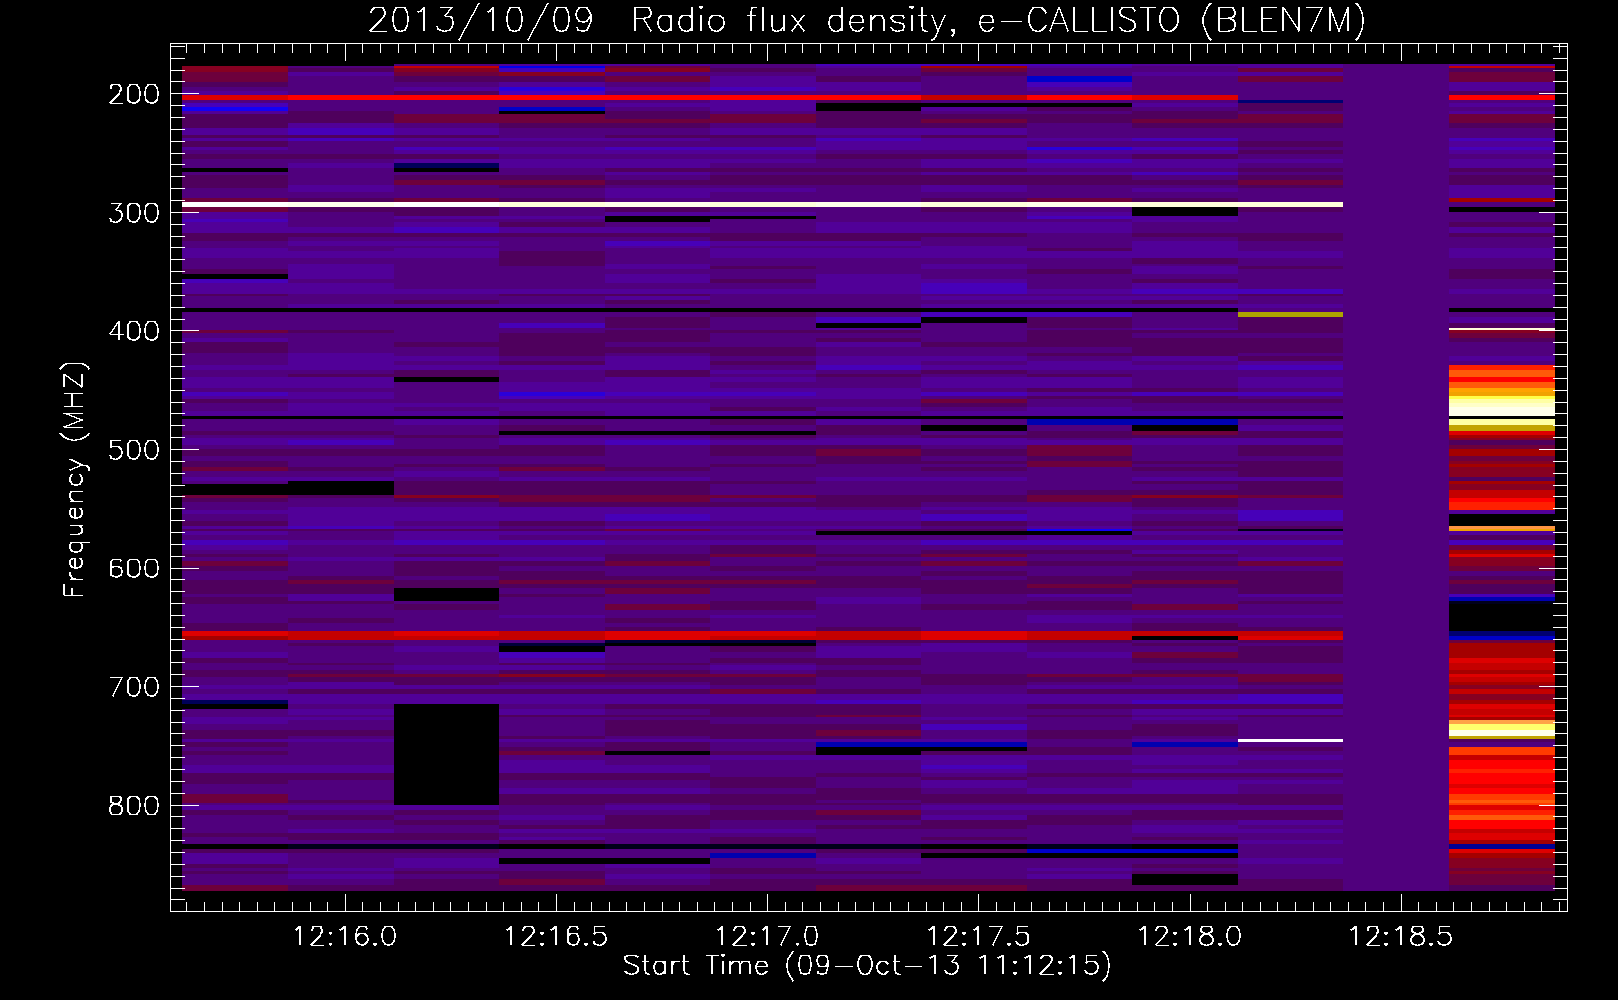1618x1000 pixels.
Task: Click the 'Frequency (MHZ)' axis label
Action: point(75,479)
